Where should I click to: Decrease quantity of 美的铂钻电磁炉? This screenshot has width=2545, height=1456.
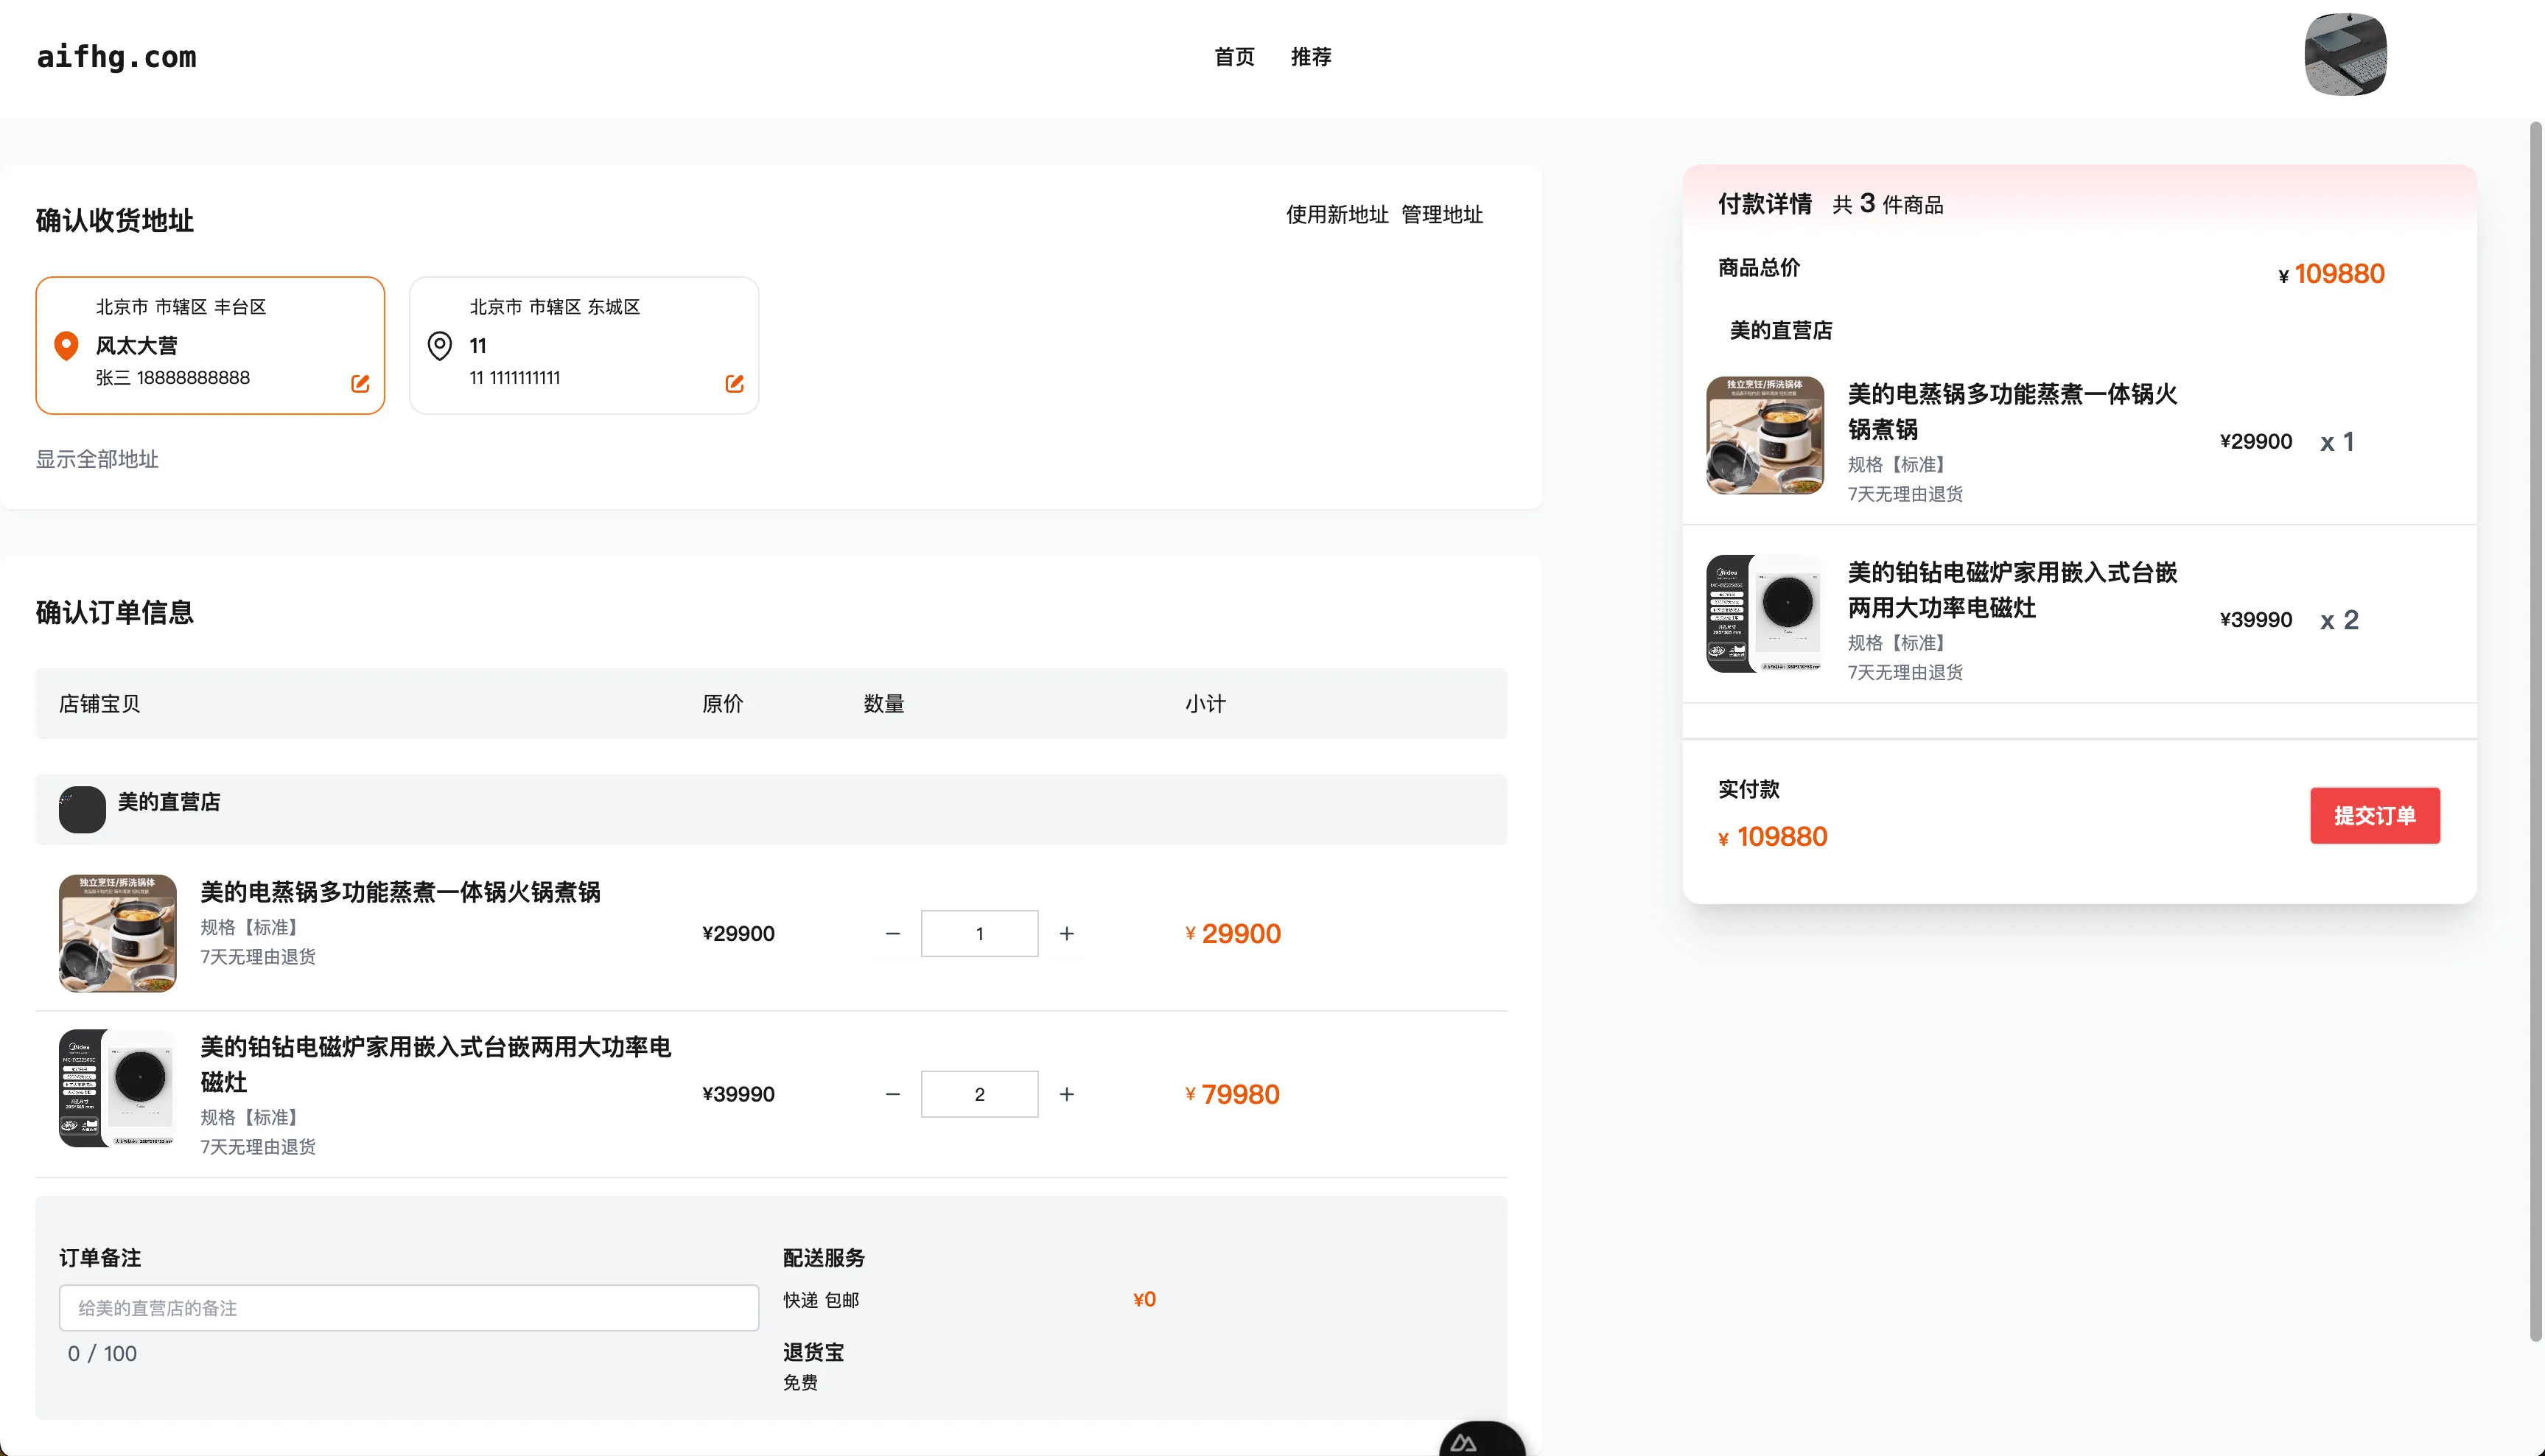click(892, 1094)
